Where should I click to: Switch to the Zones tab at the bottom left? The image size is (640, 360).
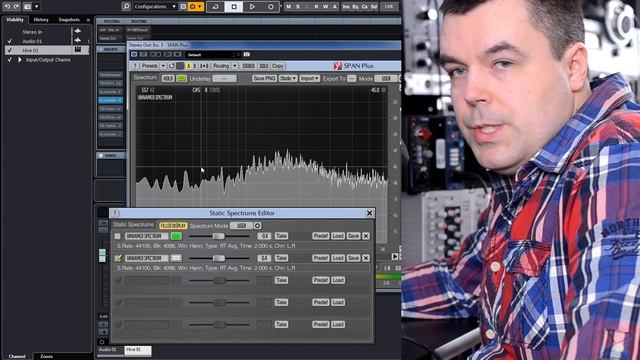46,356
